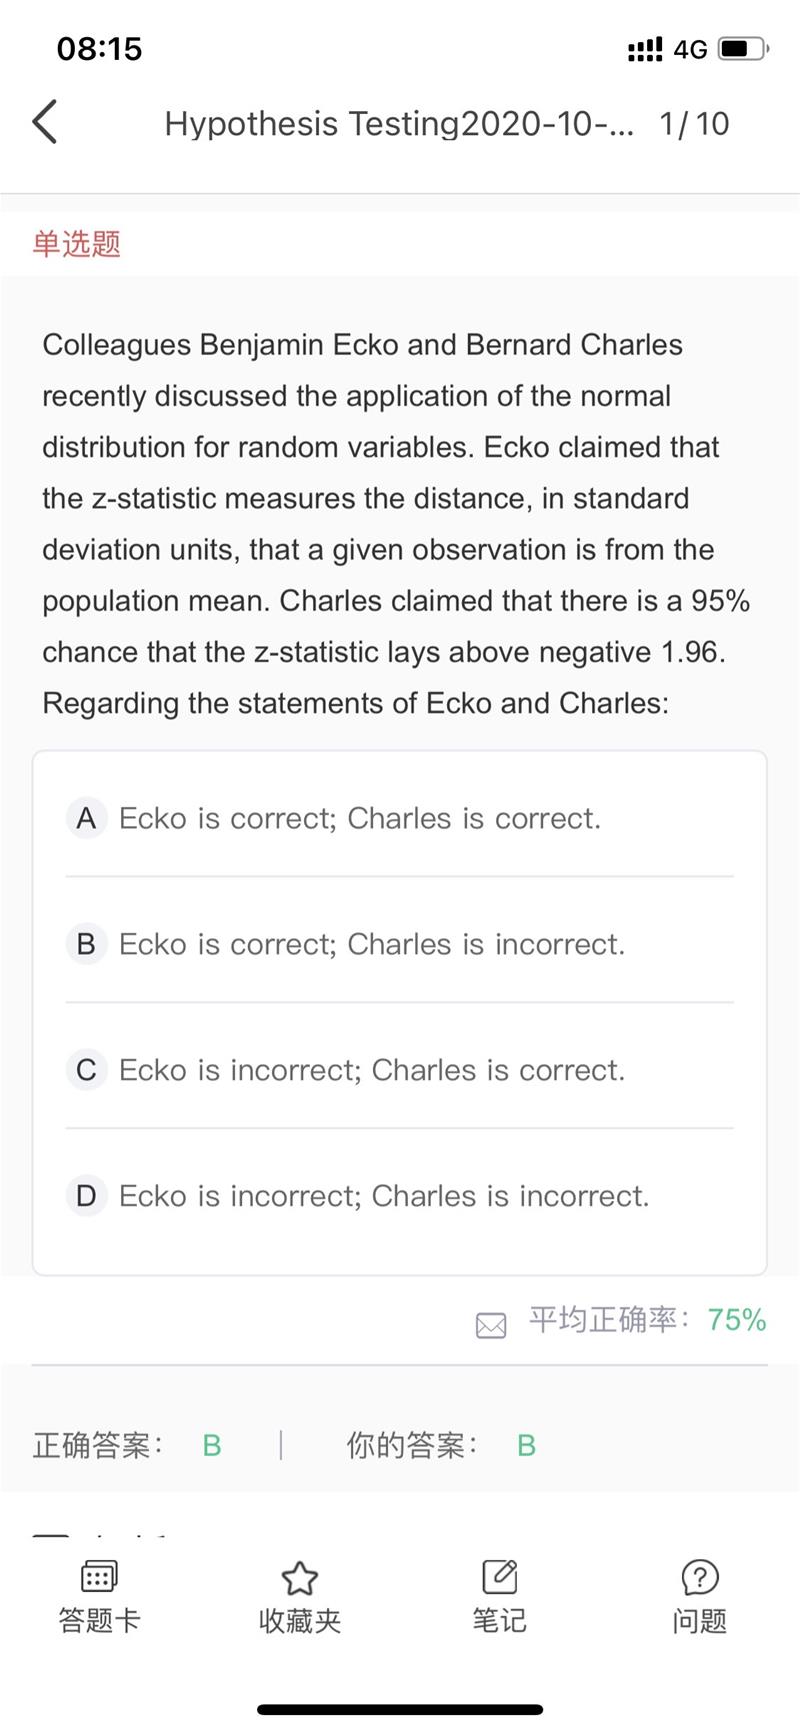Tap the cellular signal bars icon
800x1732 pixels.
pos(645,49)
